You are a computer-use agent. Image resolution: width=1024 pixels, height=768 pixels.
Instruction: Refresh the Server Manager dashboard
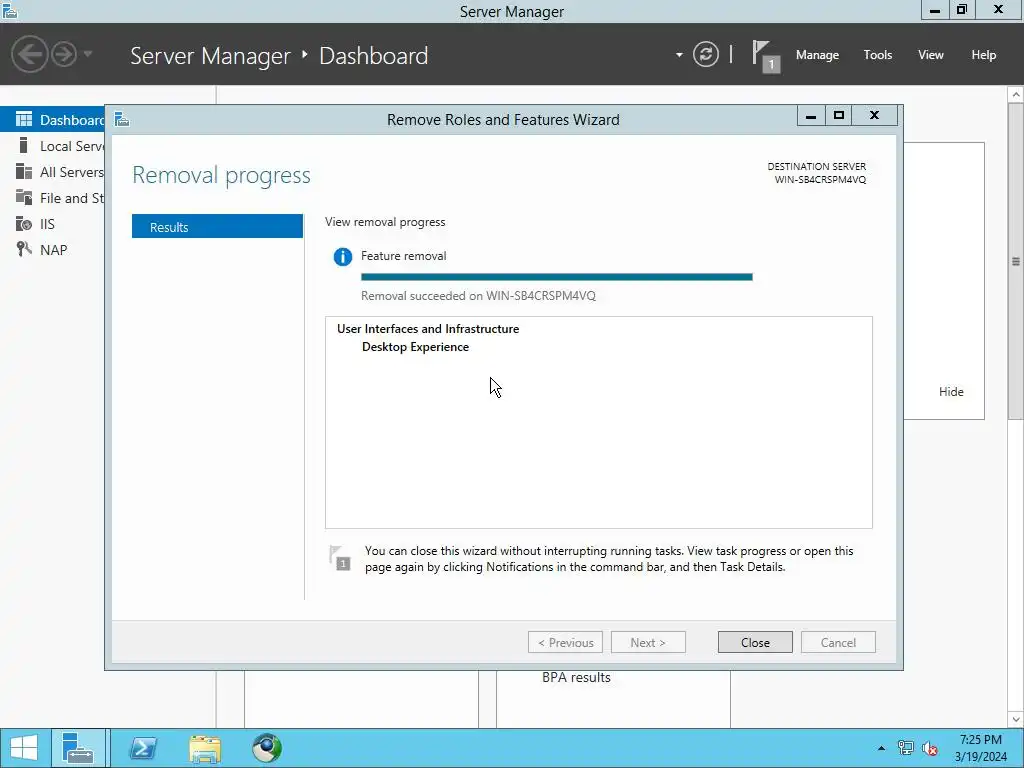pyautogui.click(x=705, y=54)
